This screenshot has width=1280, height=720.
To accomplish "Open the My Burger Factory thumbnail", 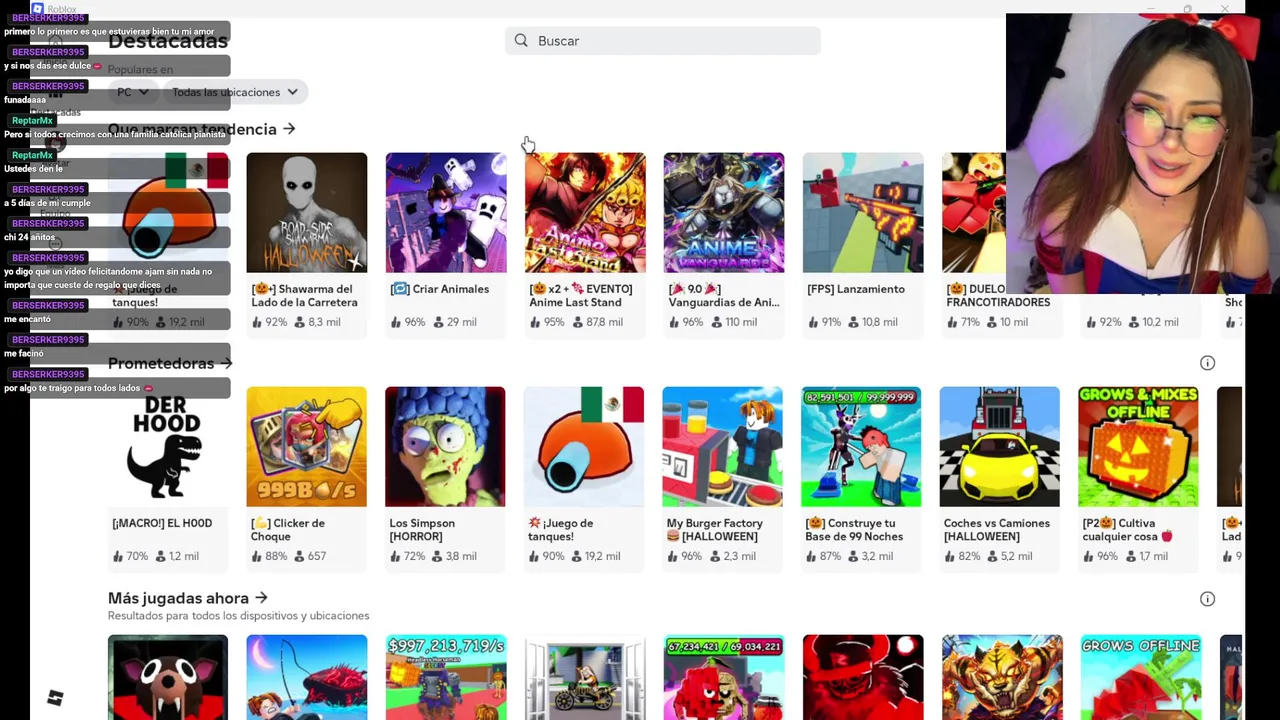I will click(x=722, y=447).
